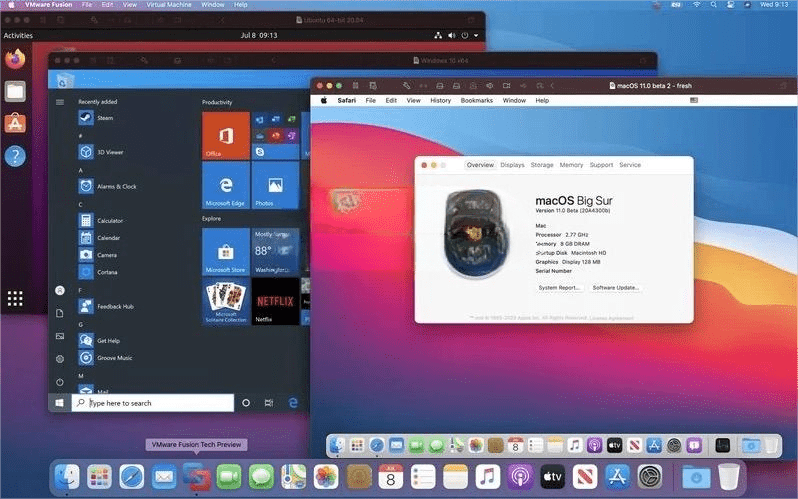Screen dimensions: 798x499
Task: Open Ubuntu system menu dropdown arrow
Action: pos(476,35)
